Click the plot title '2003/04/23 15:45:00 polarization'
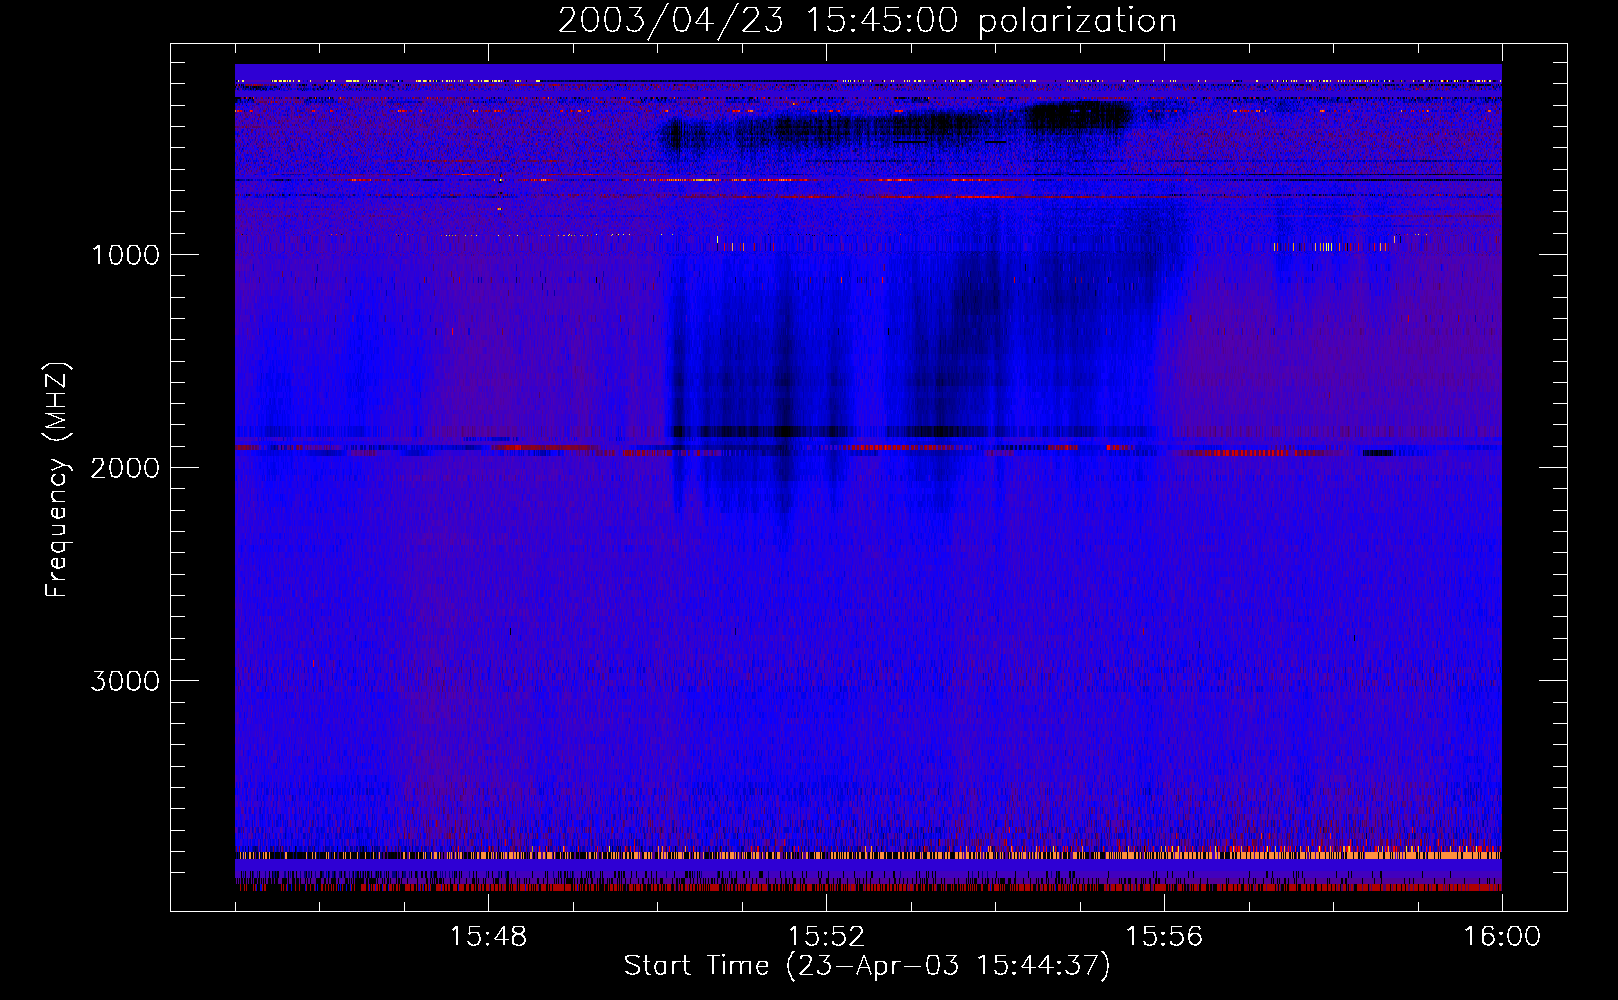The image size is (1618, 1000). point(867,21)
